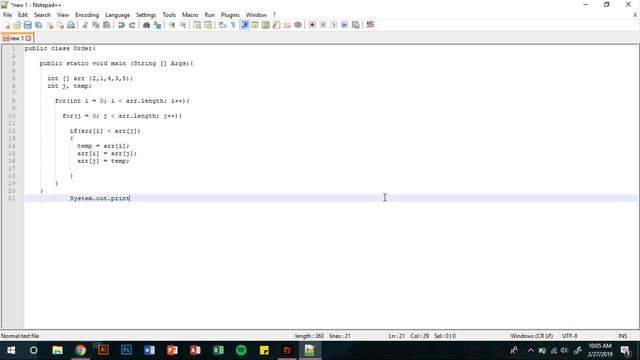Cut selection using the scissors icon

[85, 25]
